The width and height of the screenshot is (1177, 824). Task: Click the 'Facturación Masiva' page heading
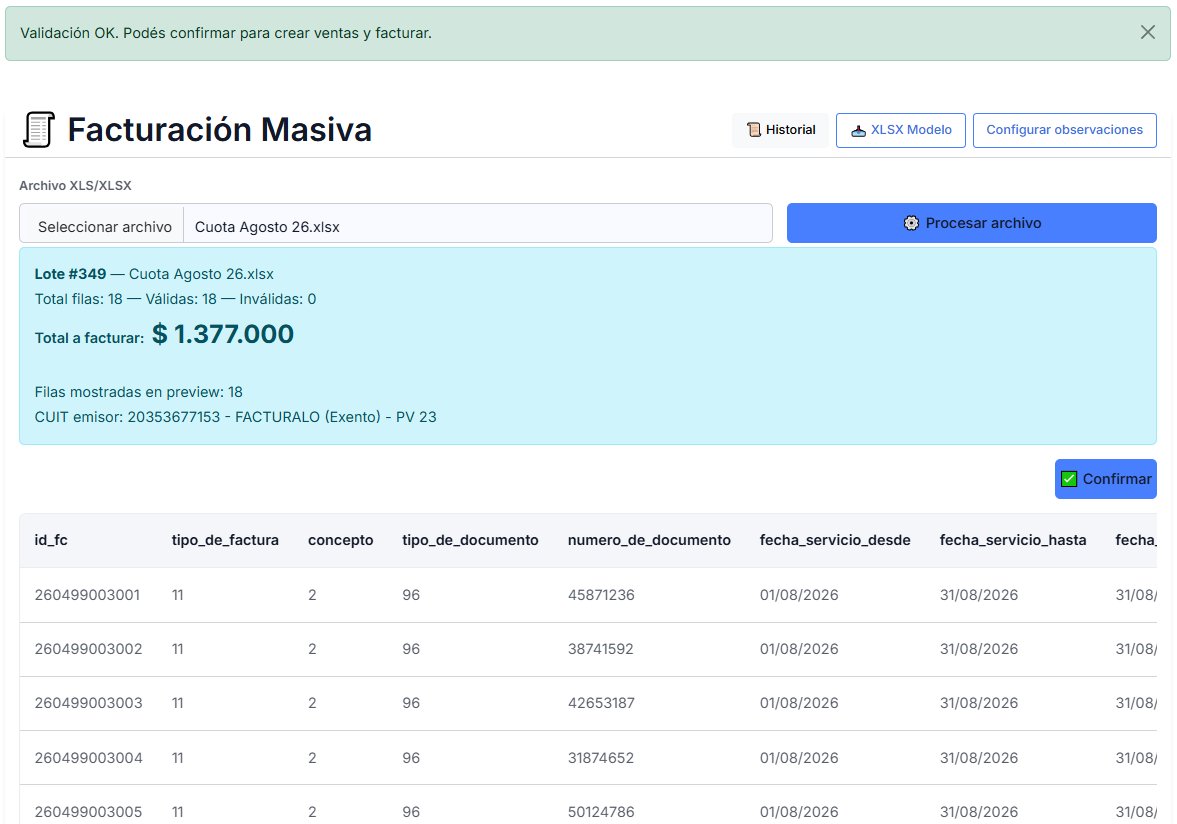point(219,129)
